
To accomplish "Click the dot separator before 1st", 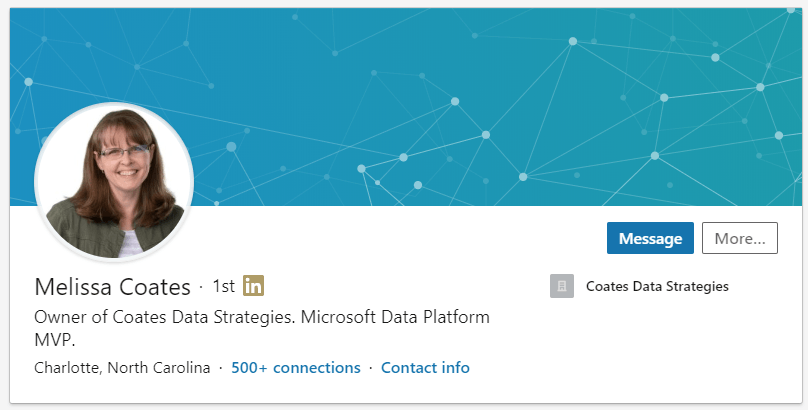I will [x=201, y=287].
